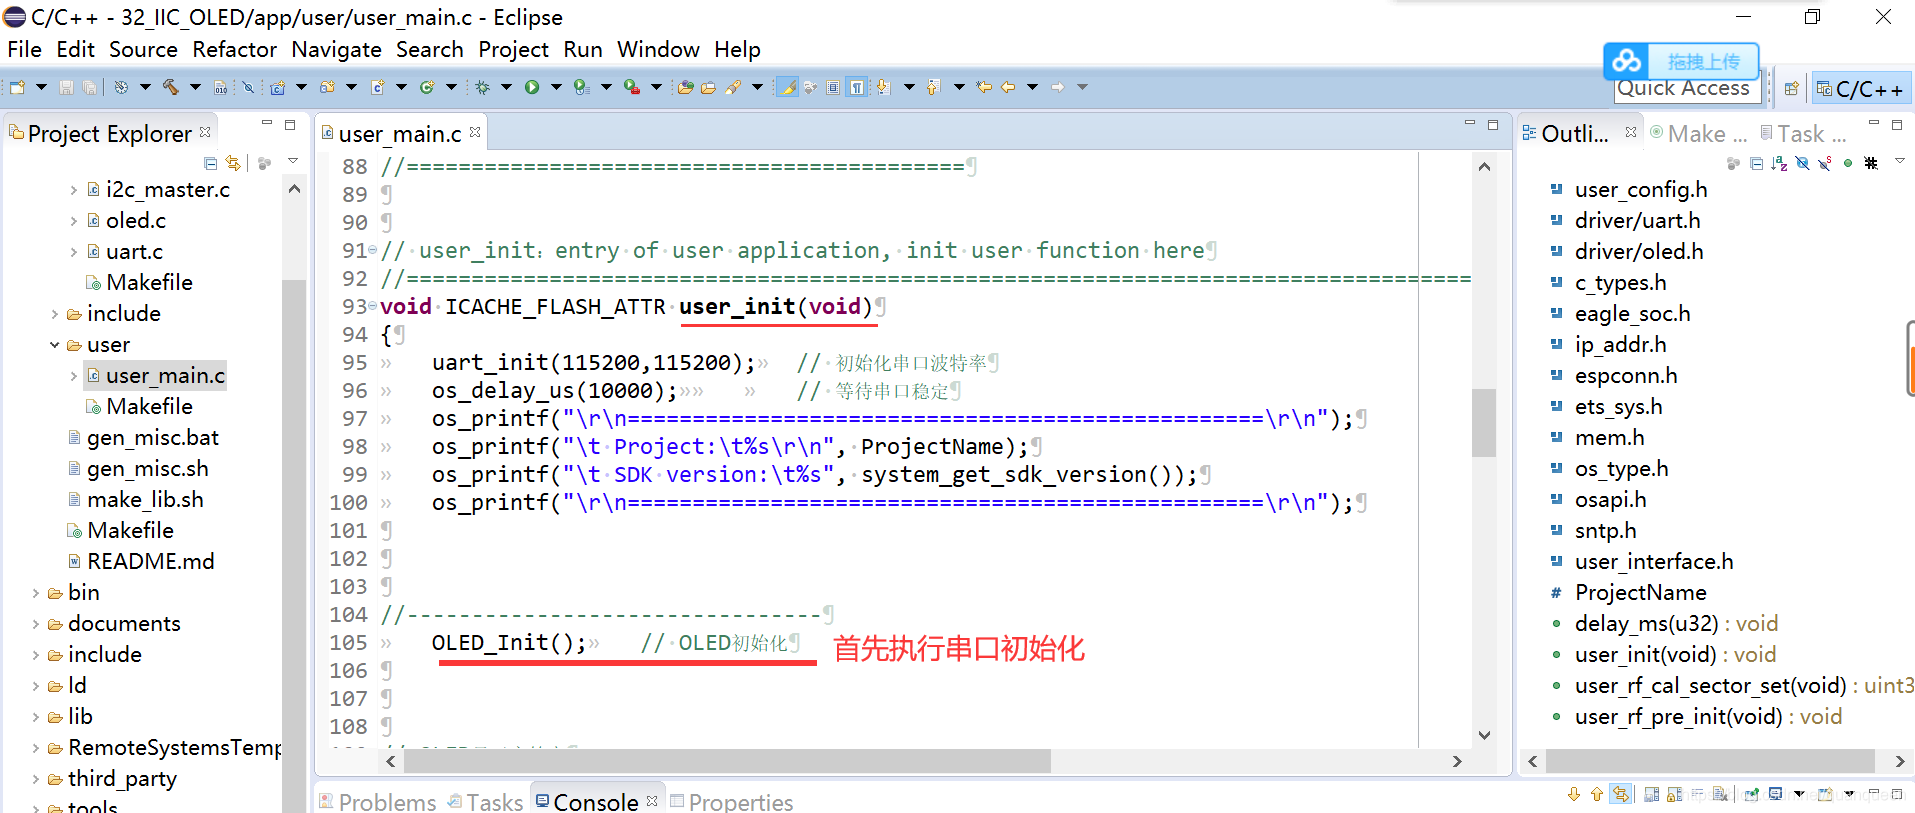
Task: Click the Debug bug icon
Action: click(x=482, y=87)
